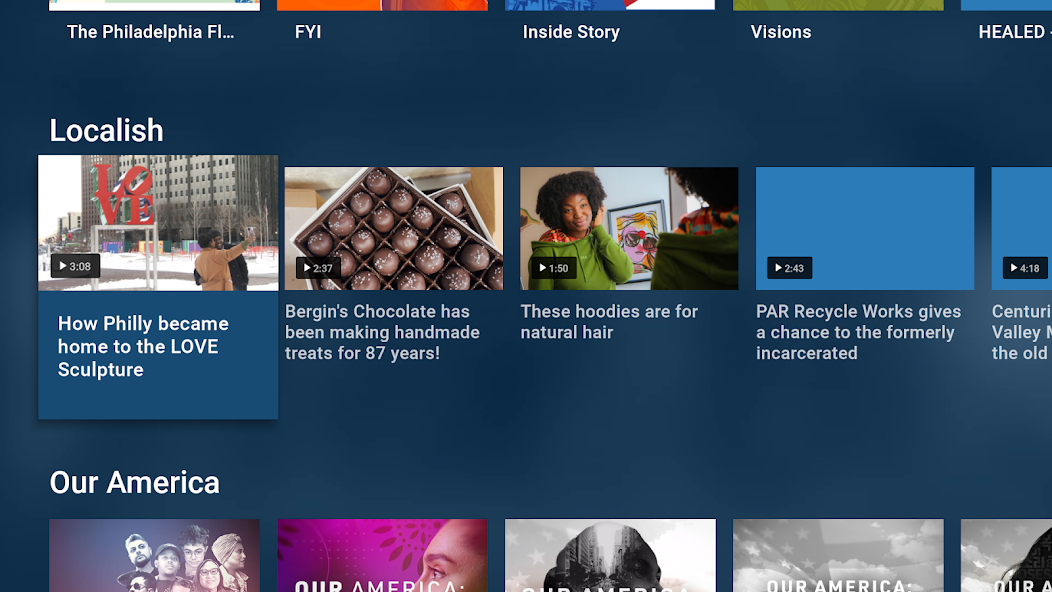Open the LOVE sculpture thumbnail image
Screen dimensions: 1052x592
(158, 223)
